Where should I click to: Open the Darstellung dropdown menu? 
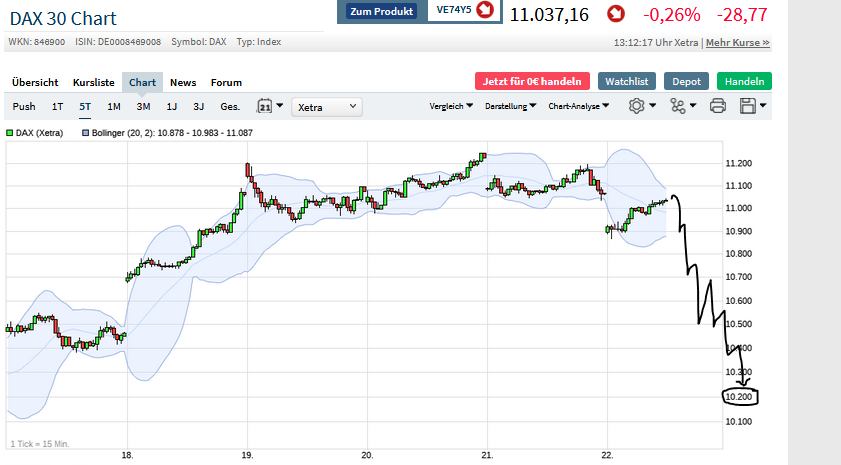[x=511, y=106]
